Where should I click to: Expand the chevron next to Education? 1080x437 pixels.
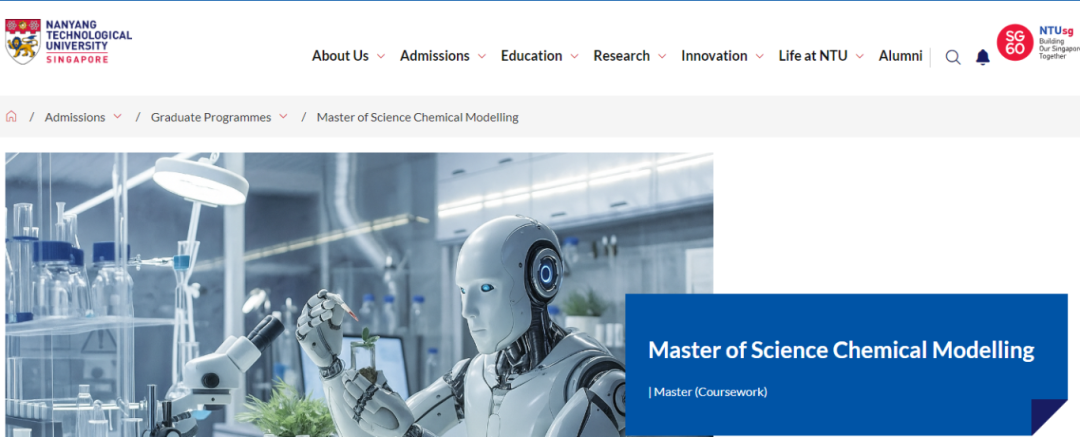point(574,57)
